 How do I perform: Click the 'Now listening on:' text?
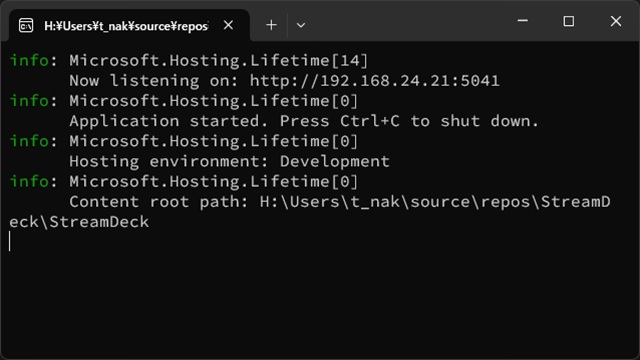point(154,81)
